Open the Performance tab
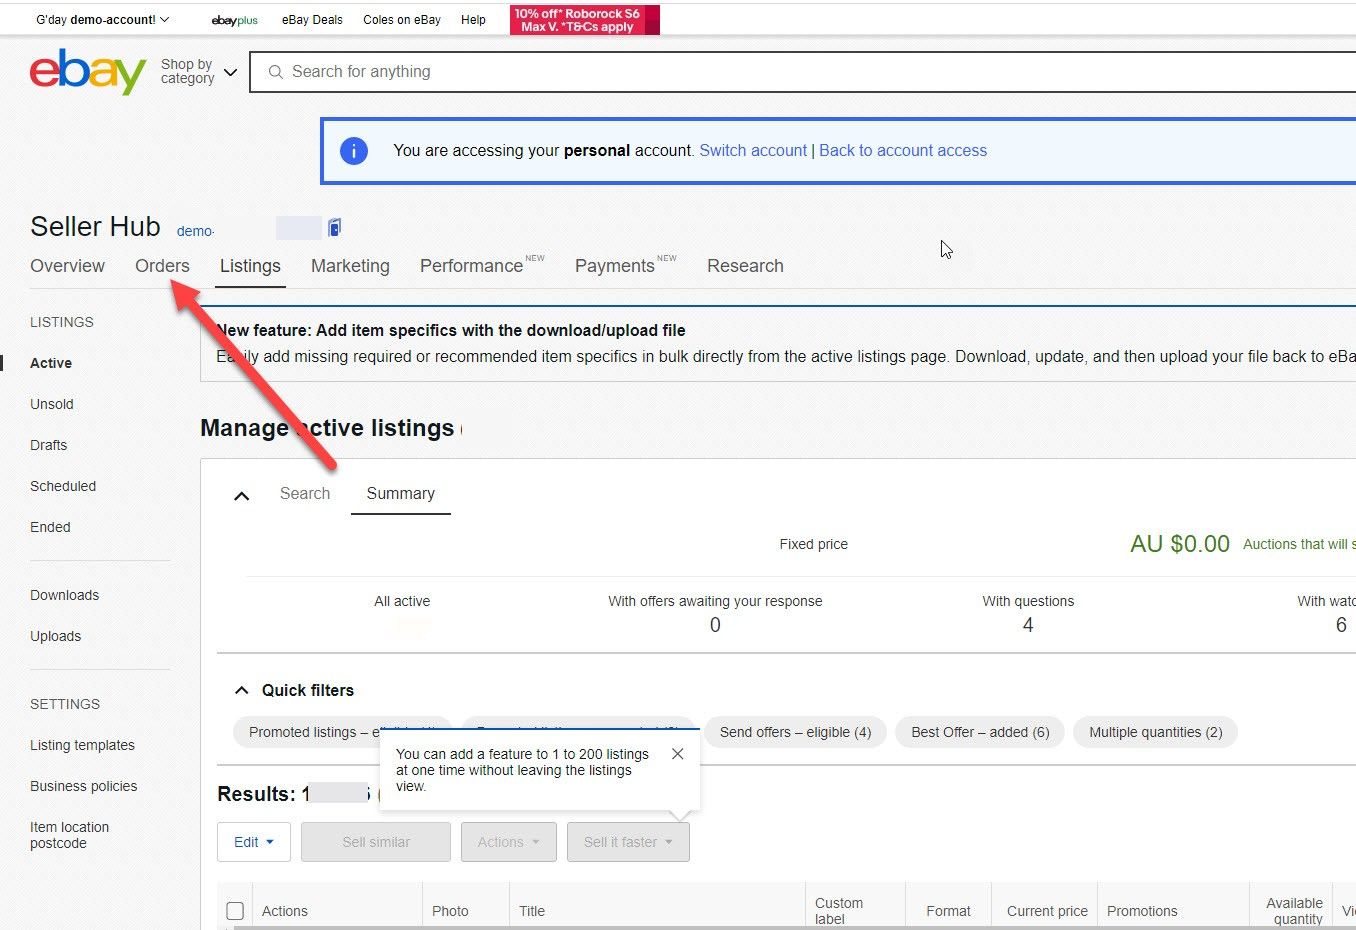 [471, 266]
